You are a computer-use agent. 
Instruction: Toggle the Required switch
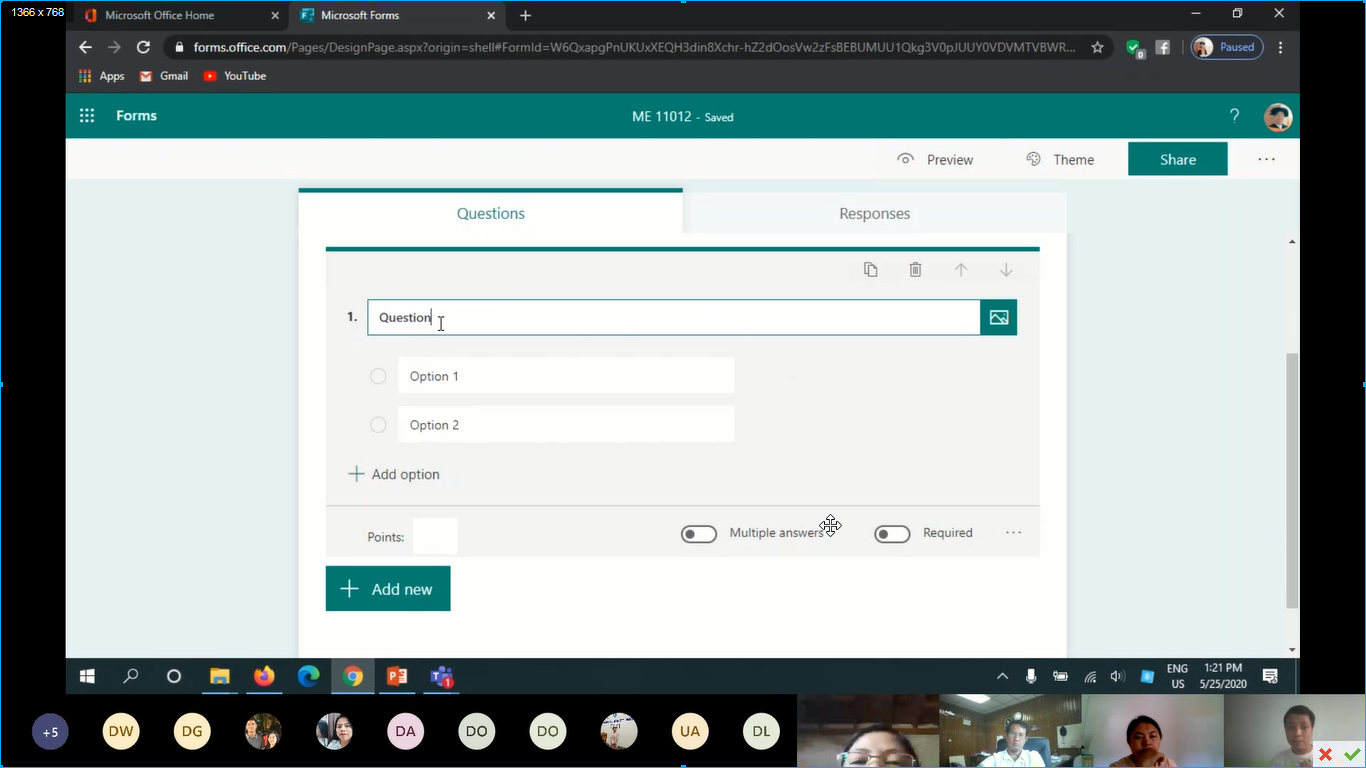(892, 534)
